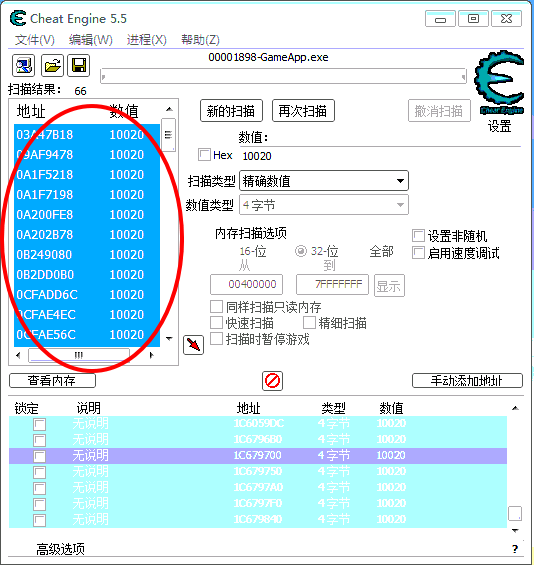Click the scan results scroll-up arrow
The height and width of the screenshot is (565, 534).
[x=169, y=109]
